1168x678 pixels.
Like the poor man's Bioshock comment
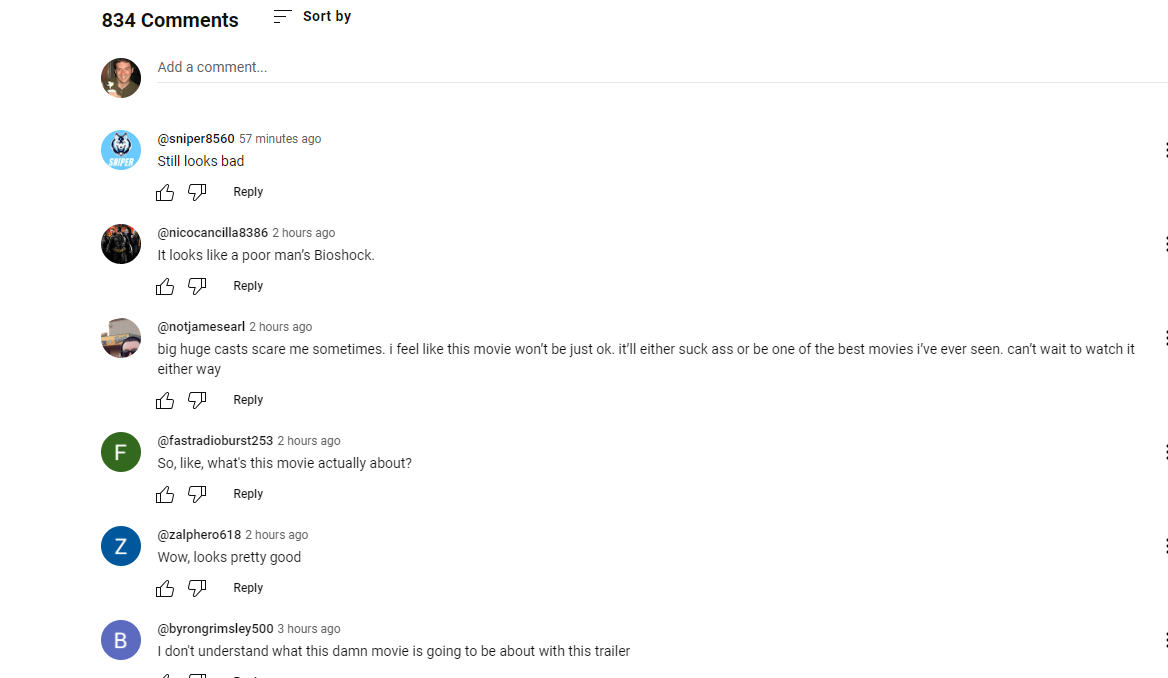point(165,287)
